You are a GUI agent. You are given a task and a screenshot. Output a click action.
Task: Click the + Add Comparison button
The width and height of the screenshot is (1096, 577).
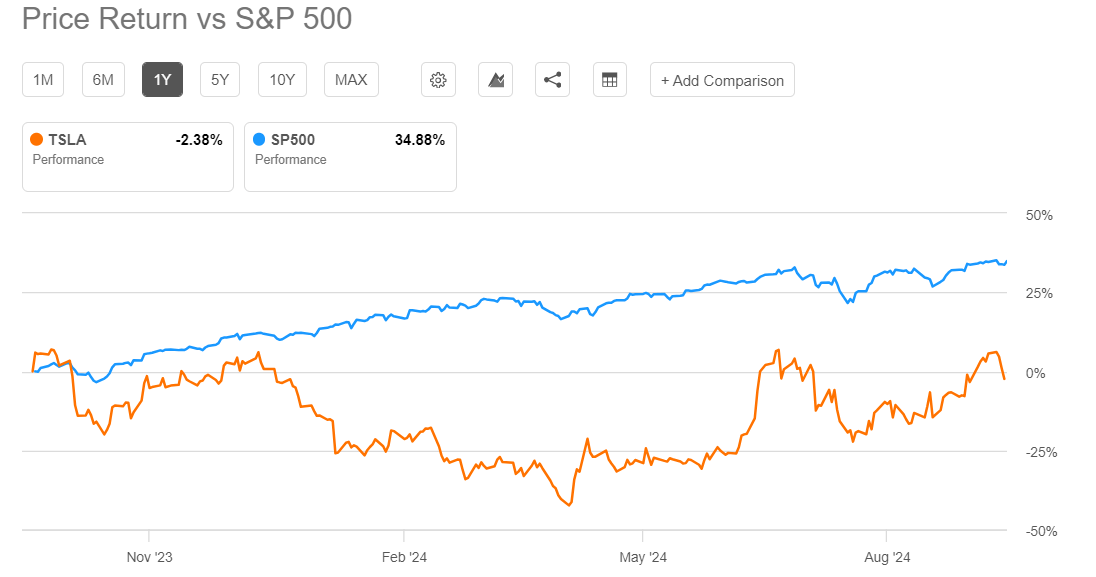(x=722, y=79)
